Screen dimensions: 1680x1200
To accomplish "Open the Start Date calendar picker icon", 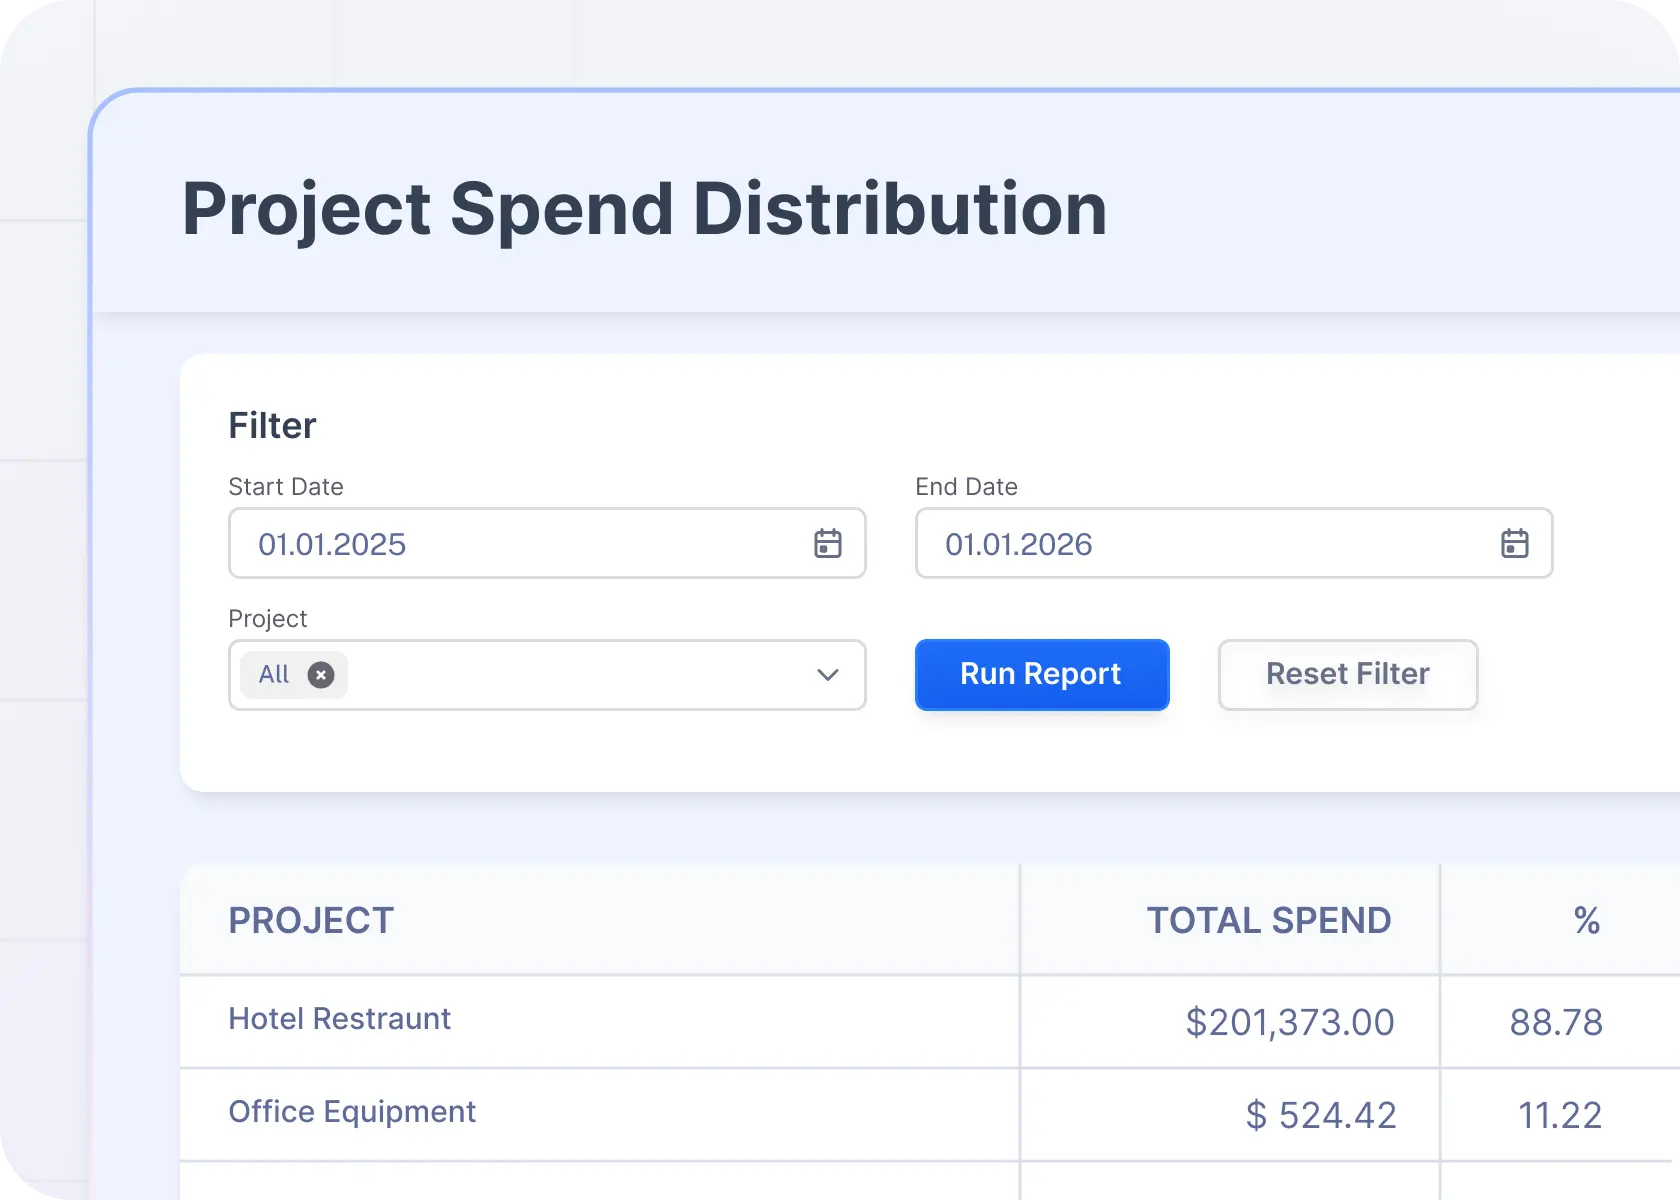I will (828, 543).
